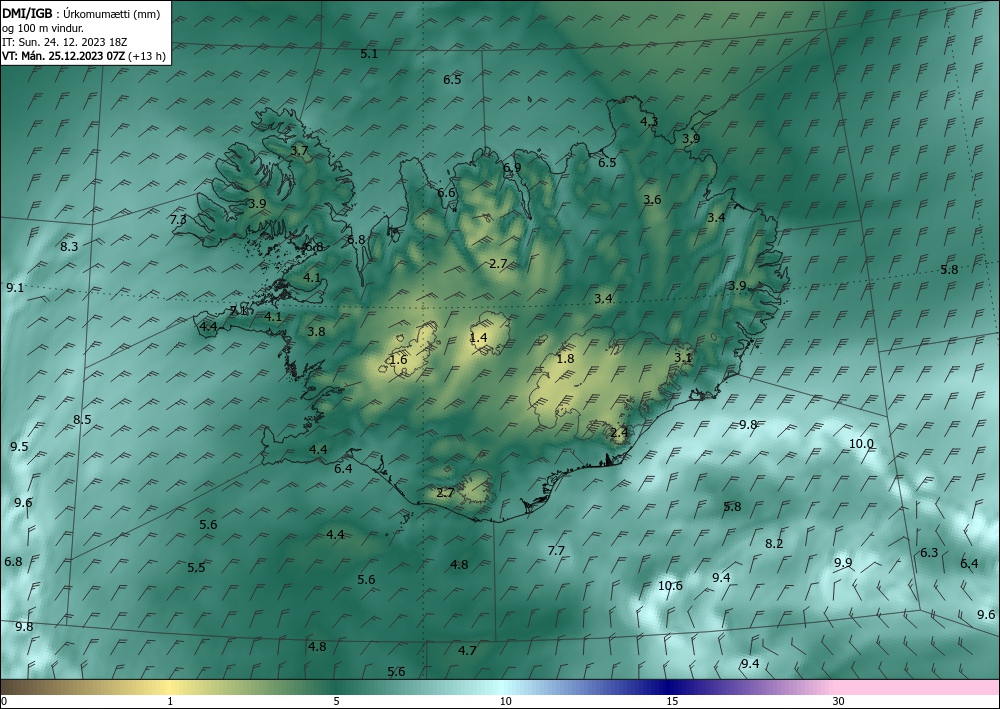
Task: Click the '(+13 h)' forecast offset text
Action: tap(147, 56)
